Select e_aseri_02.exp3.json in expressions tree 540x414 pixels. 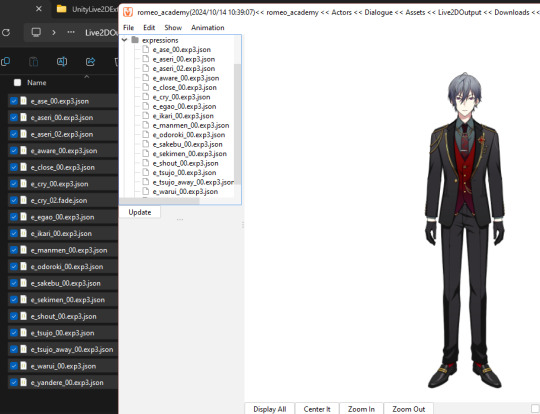[x=184, y=69]
